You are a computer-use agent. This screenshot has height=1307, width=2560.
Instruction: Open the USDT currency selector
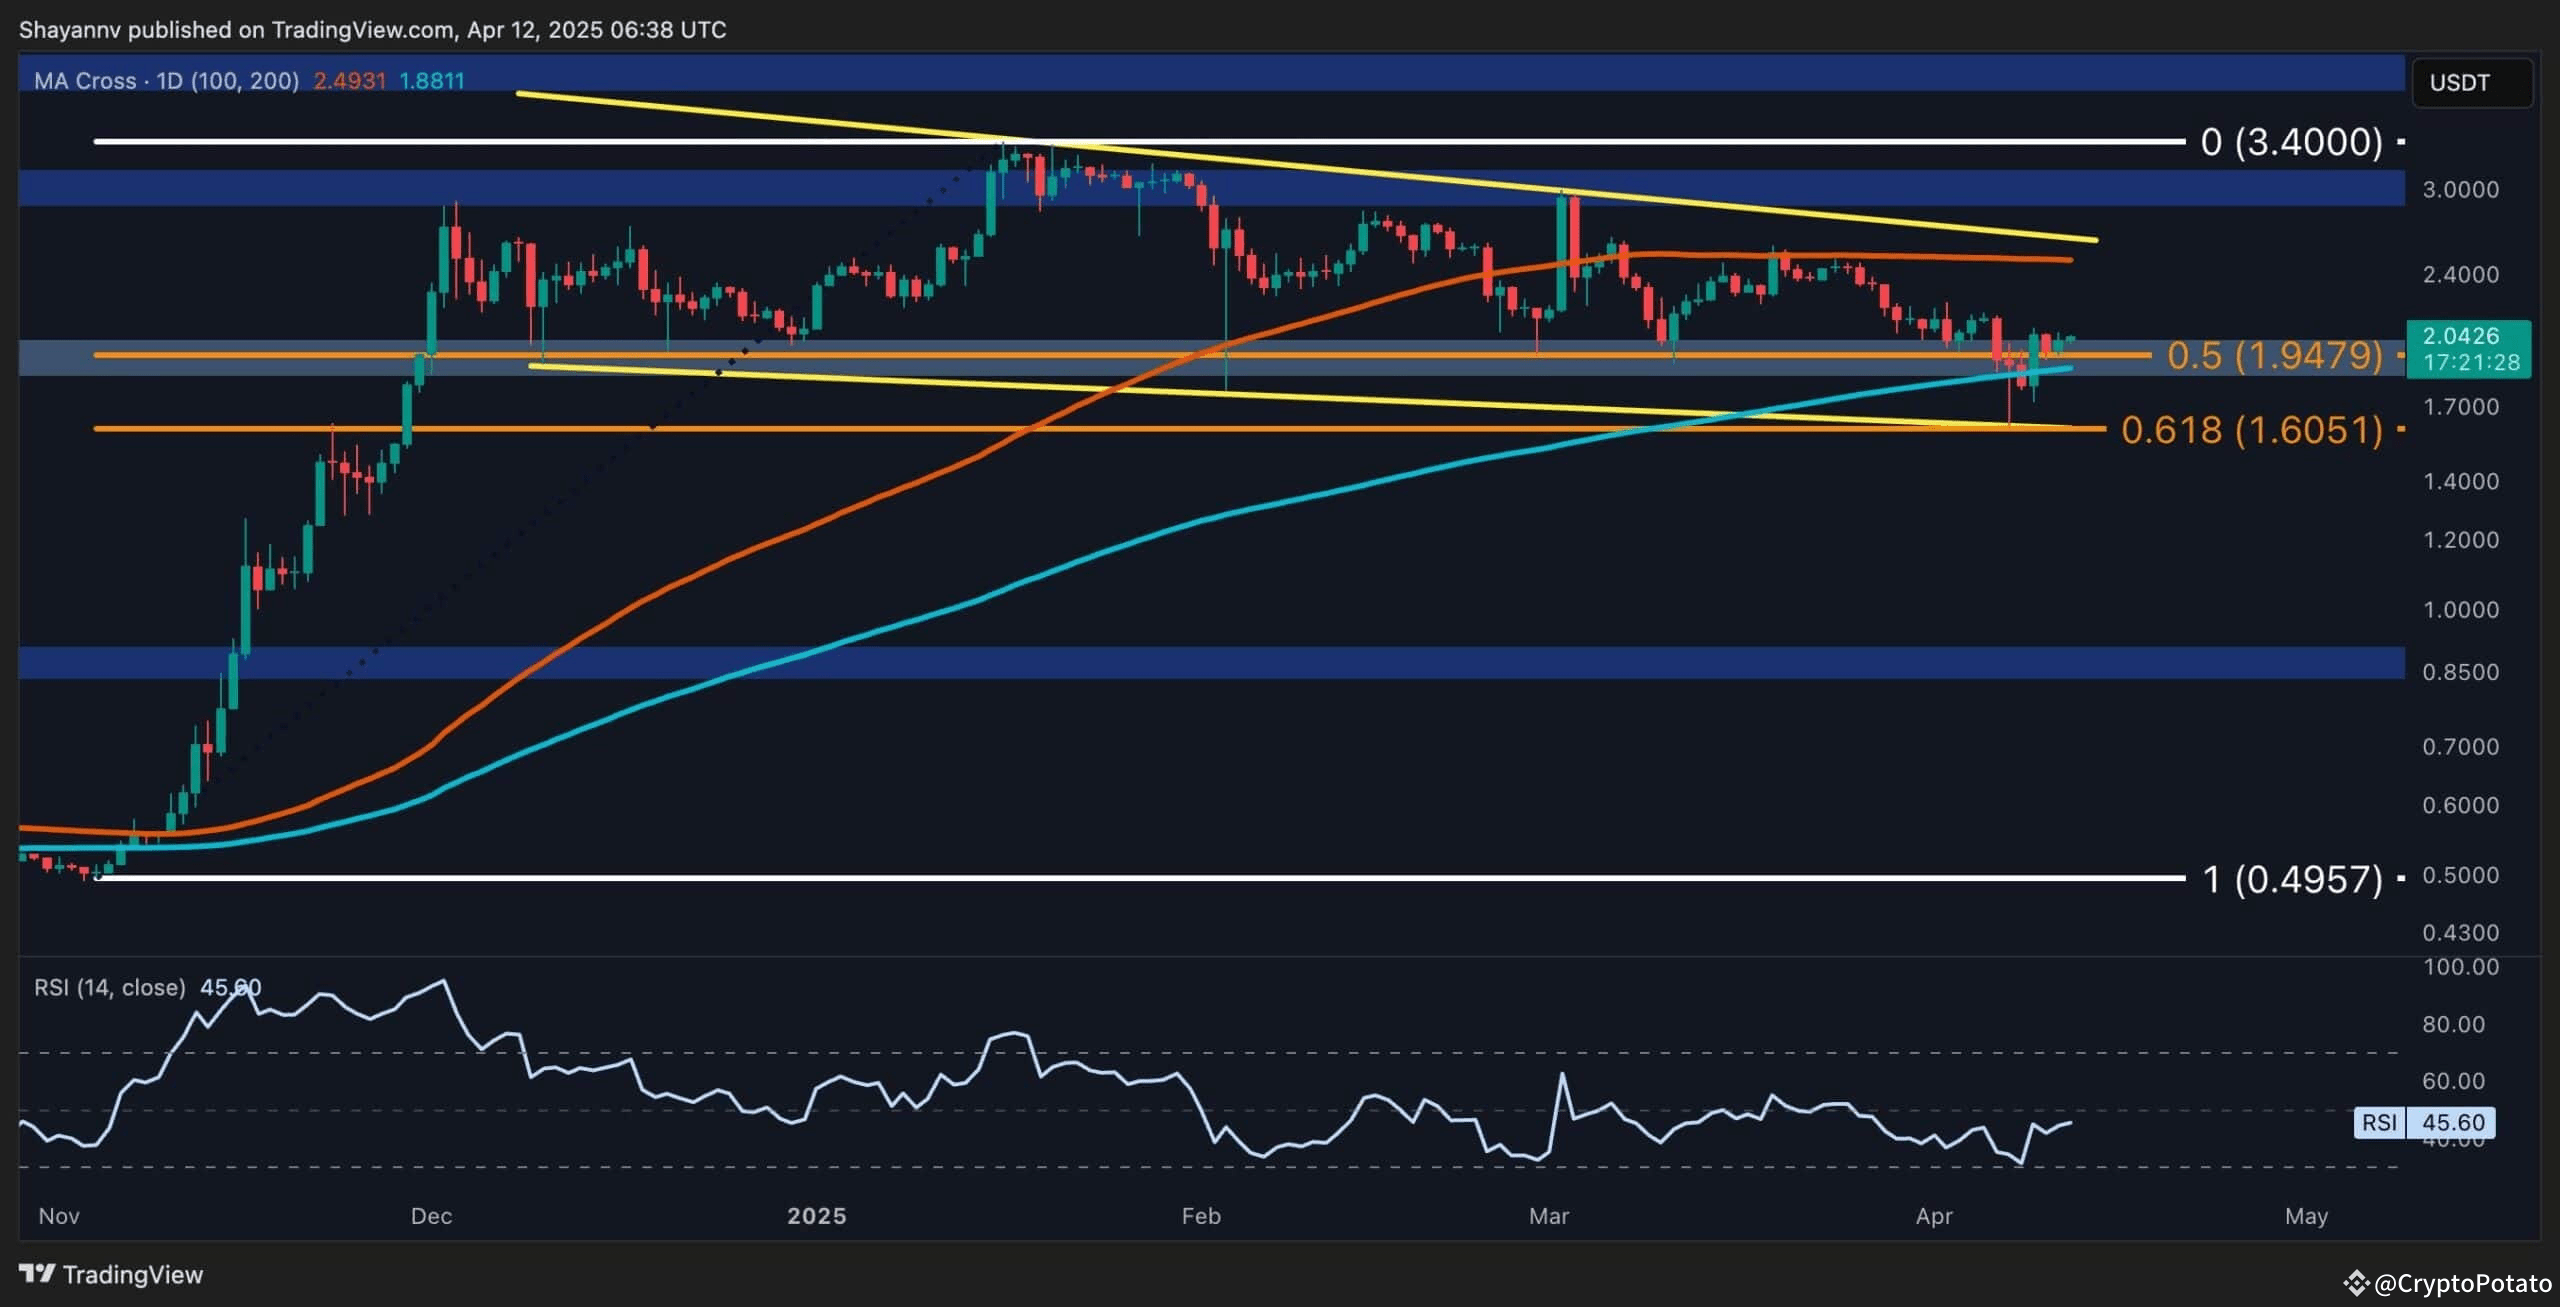[2470, 83]
